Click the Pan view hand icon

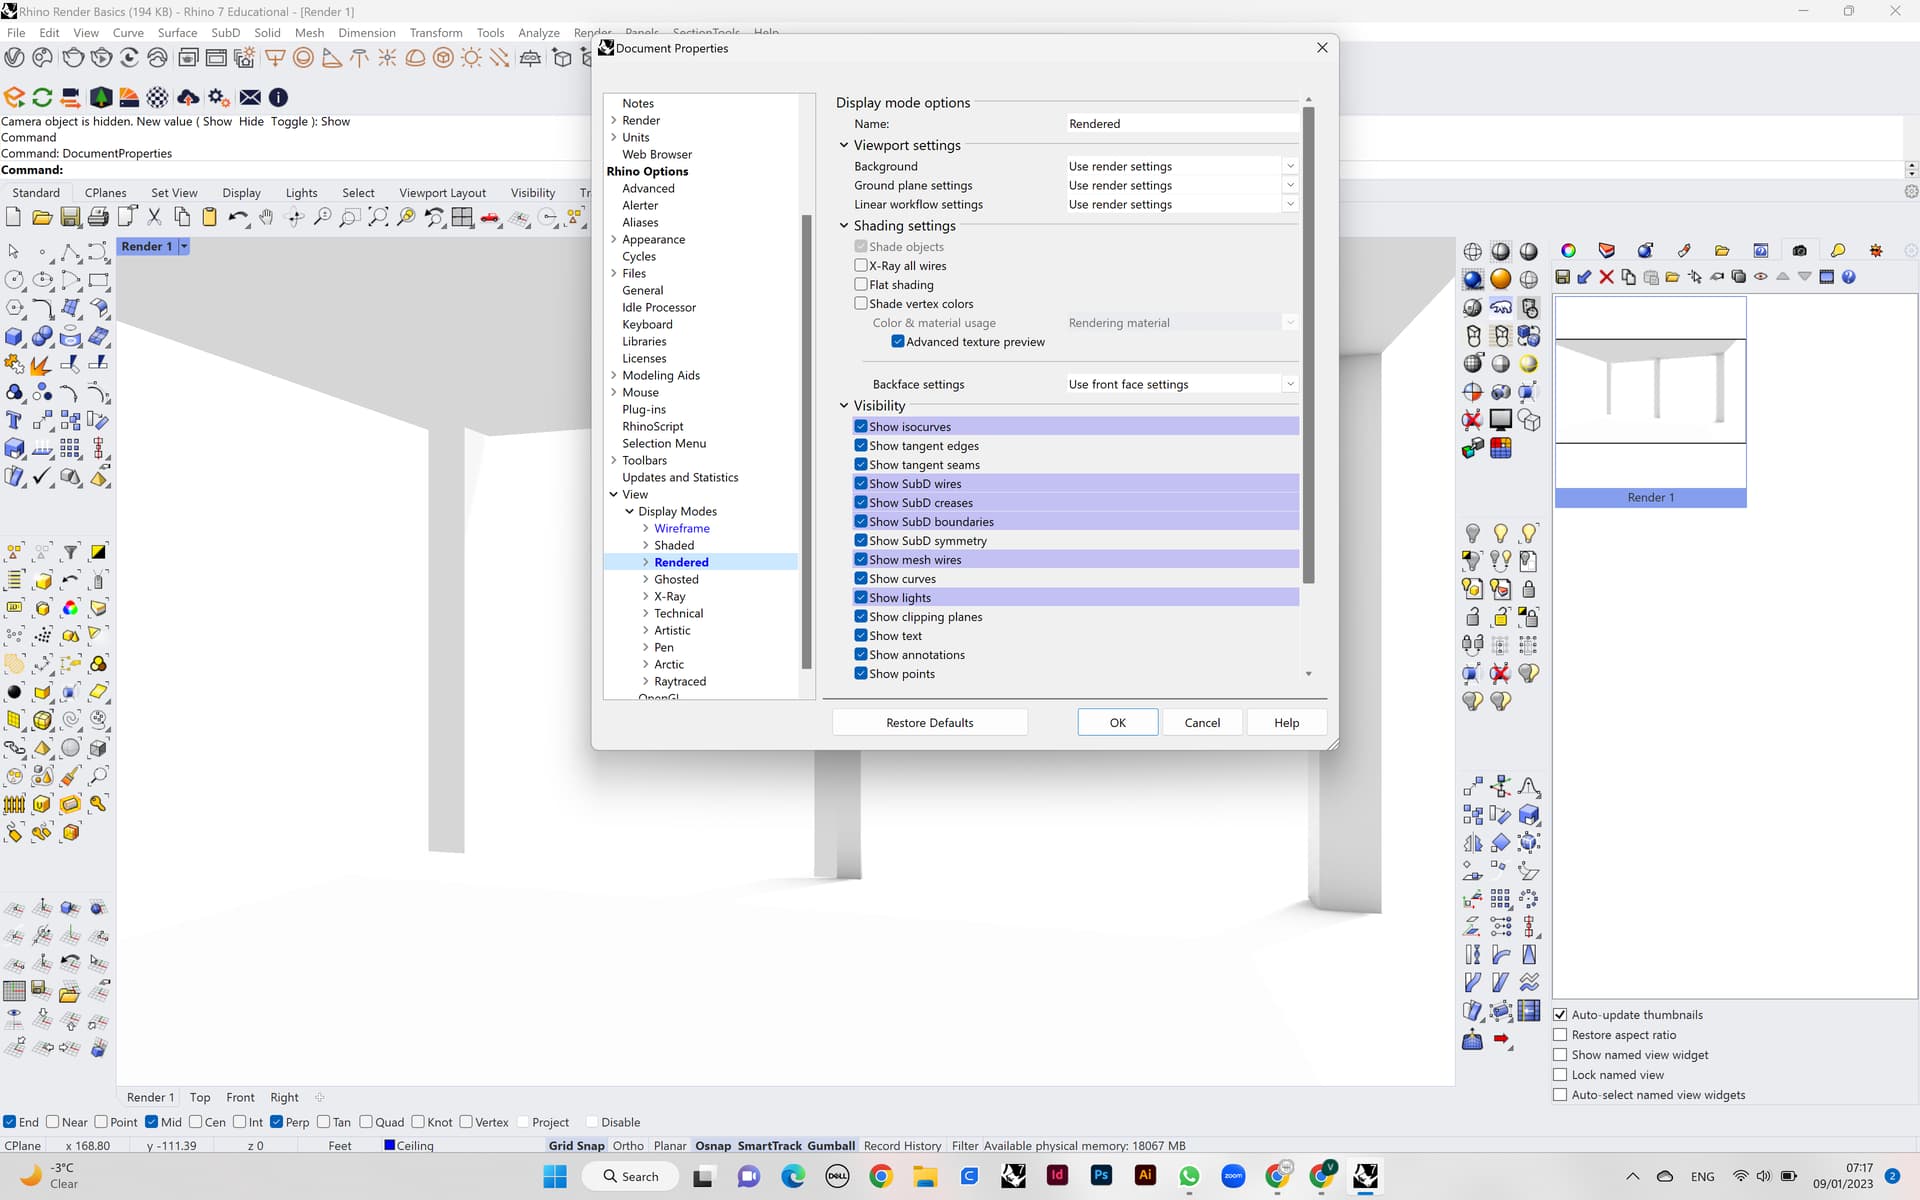click(266, 217)
